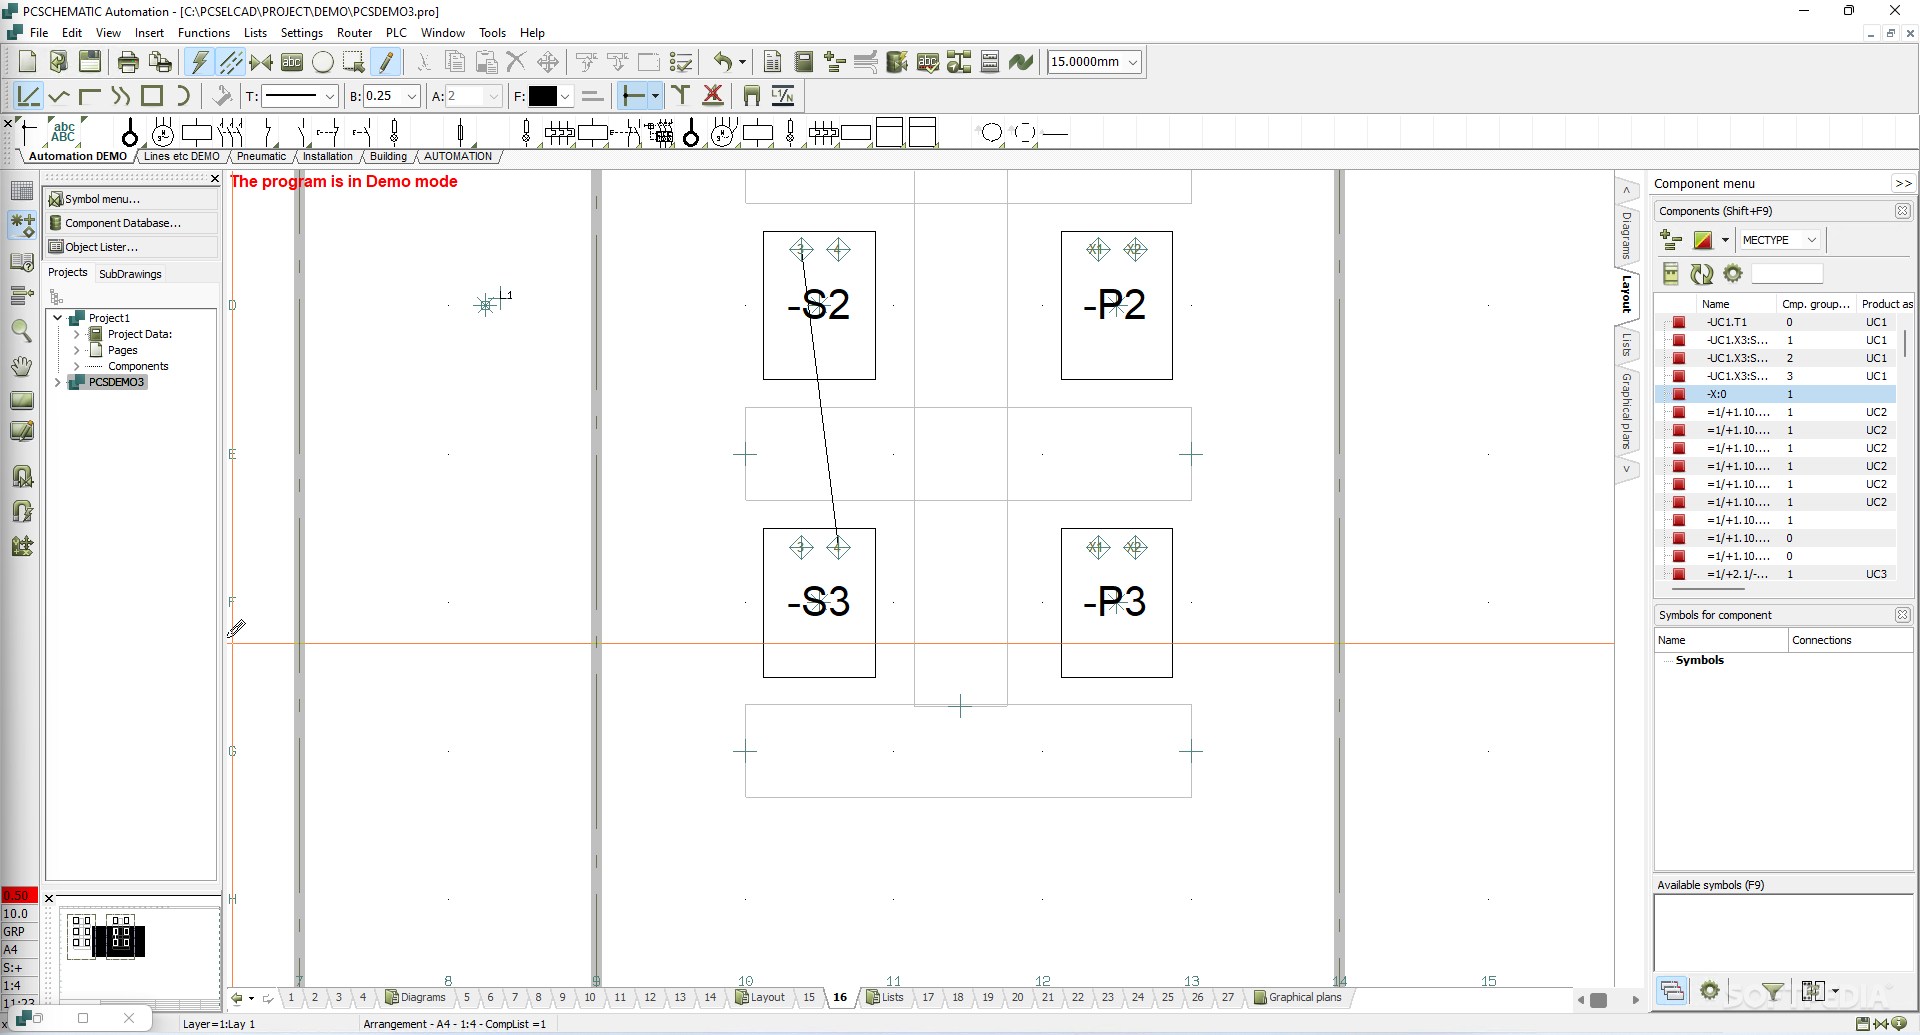Select the -X:0 component row
Viewport: 1920px width, 1035px height.
[x=1775, y=394]
